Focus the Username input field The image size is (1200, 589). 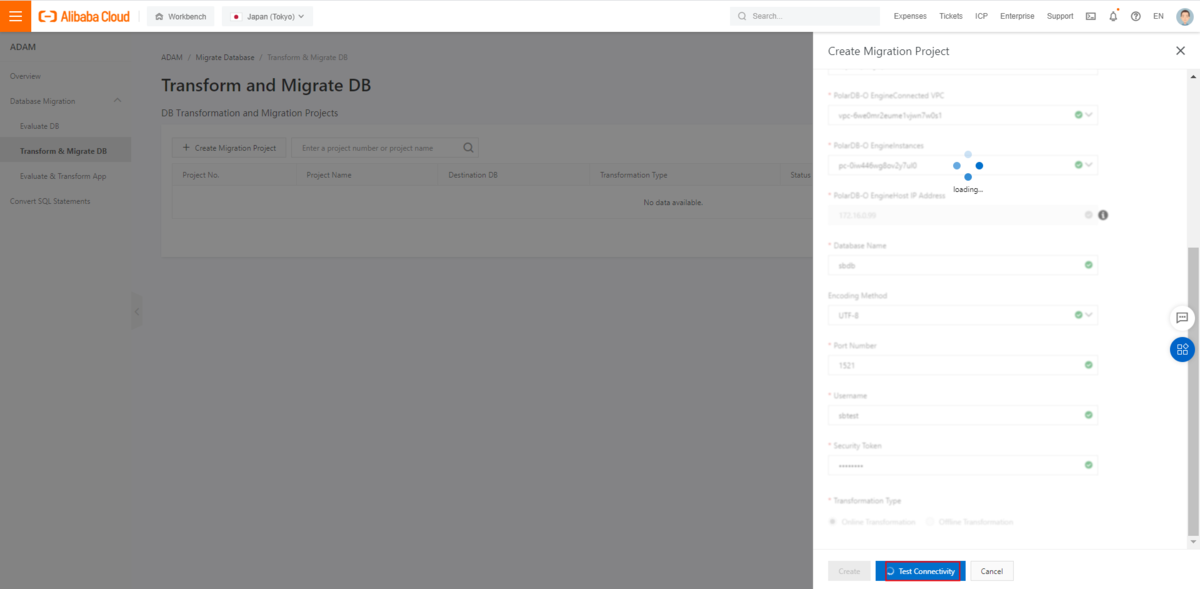pyautogui.click(x=963, y=415)
